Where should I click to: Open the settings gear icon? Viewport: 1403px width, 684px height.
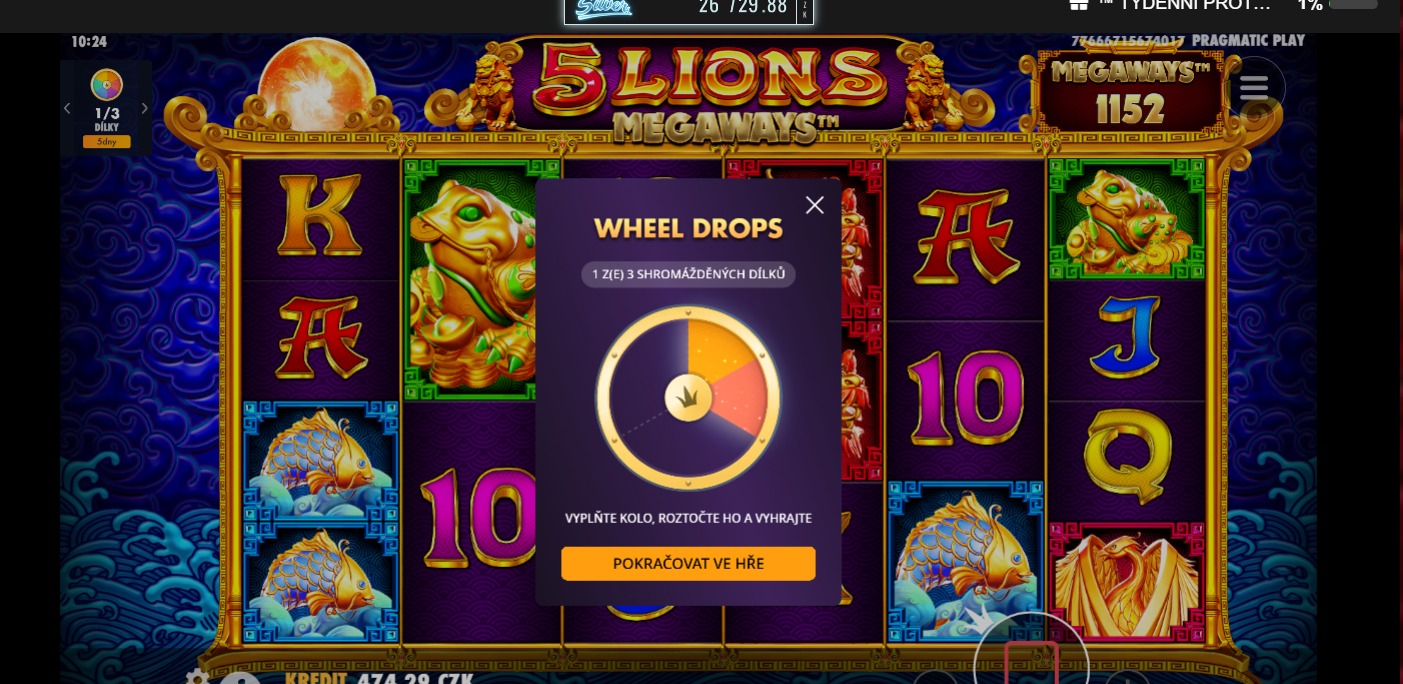click(x=196, y=677)
